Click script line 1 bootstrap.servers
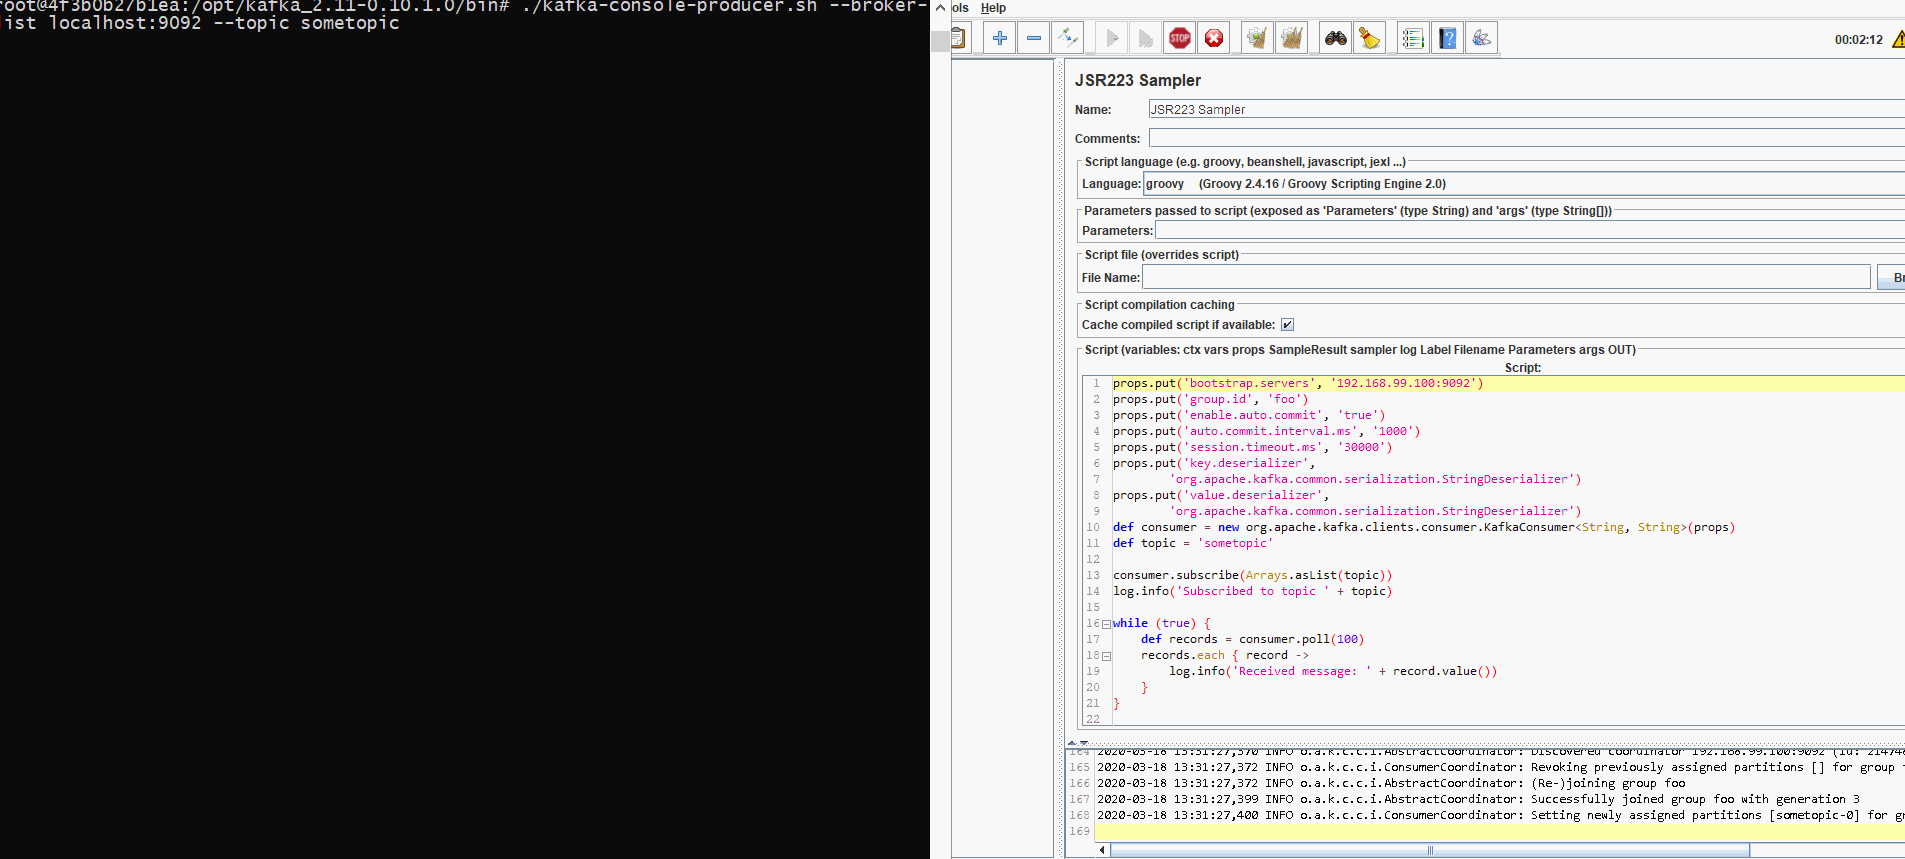1905x859 pixels. click(1298, 383)
